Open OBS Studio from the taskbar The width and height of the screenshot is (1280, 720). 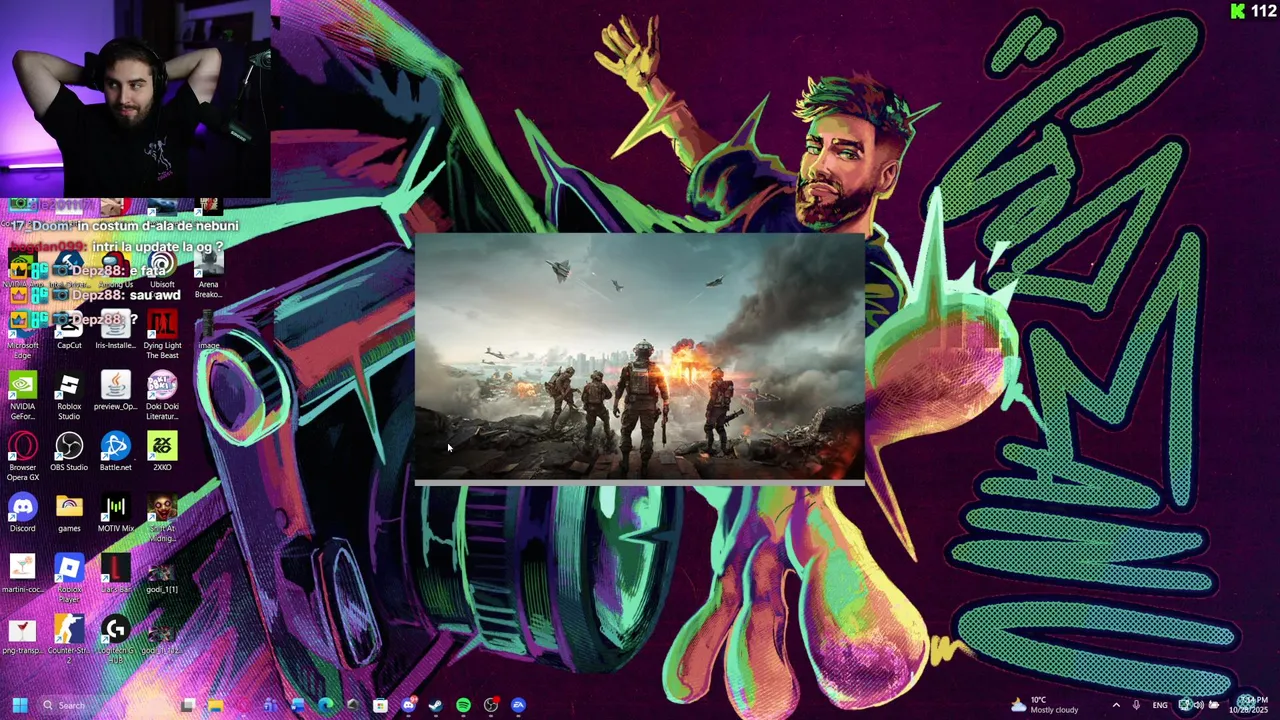490,705
